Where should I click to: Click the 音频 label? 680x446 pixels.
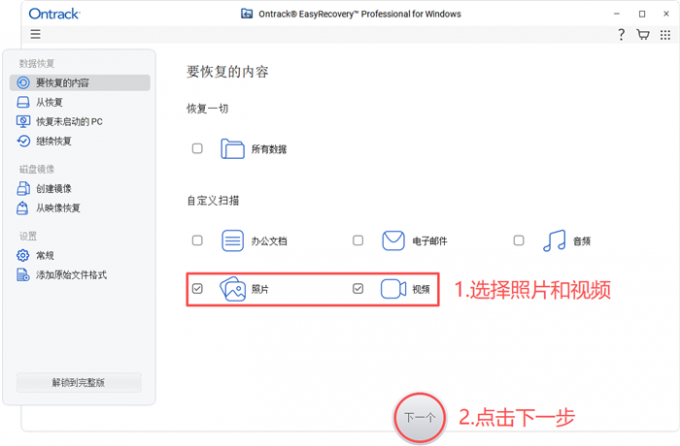(x=582, y=241)
